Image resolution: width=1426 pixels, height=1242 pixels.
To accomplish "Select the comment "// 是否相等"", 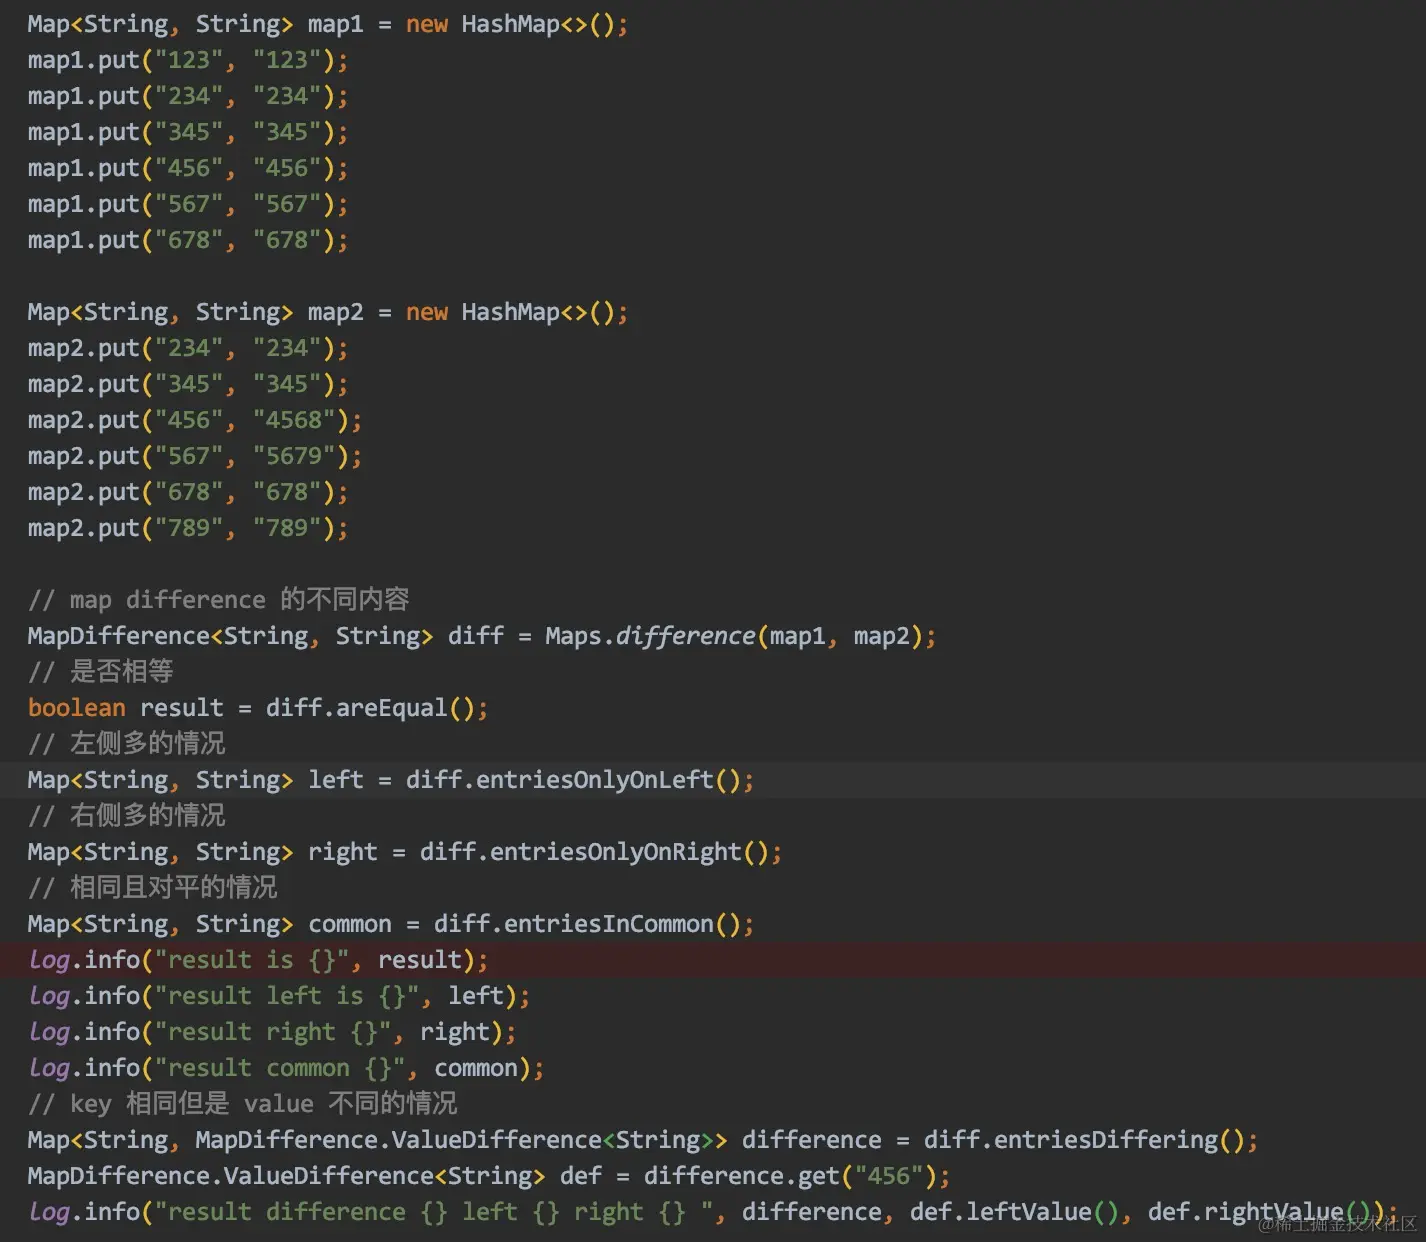I will (101, 672).
